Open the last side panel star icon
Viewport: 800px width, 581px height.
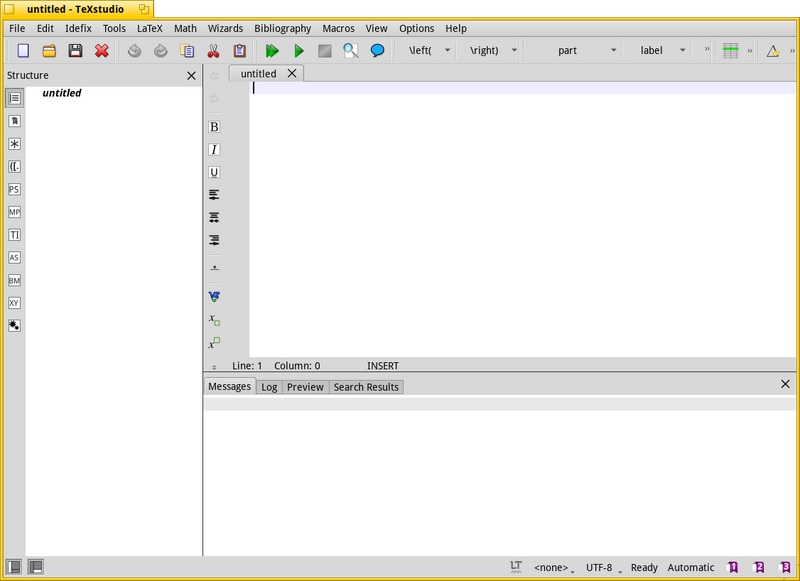point(14,325)
